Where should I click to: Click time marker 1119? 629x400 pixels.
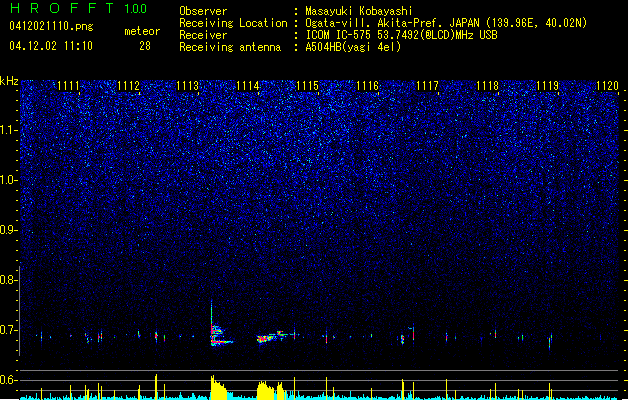click(548, 86)
